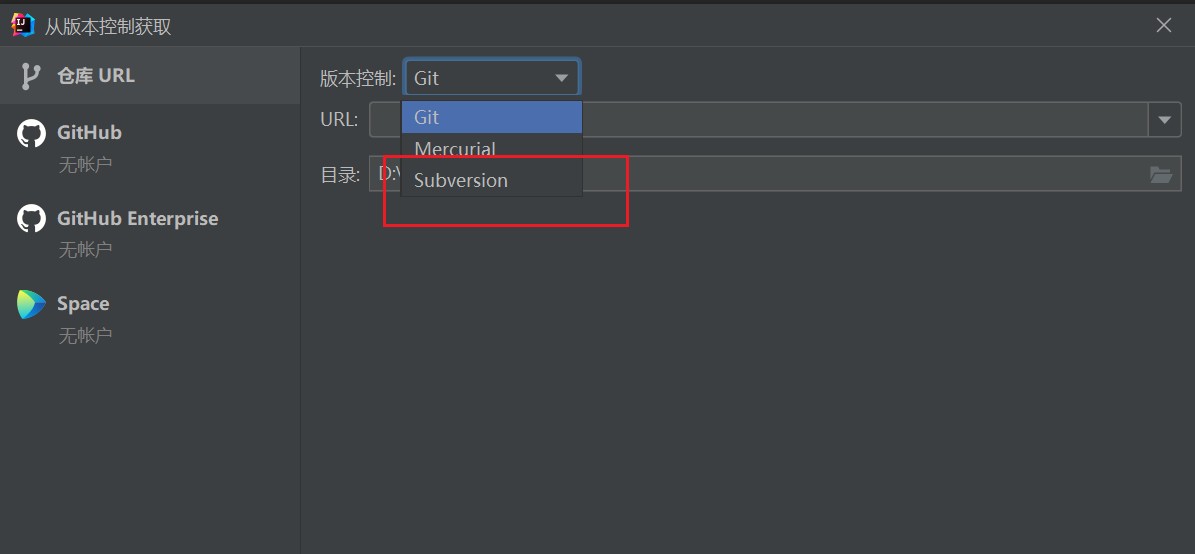Click the JetBrains Space logo icon

click(x=31, y=304)
